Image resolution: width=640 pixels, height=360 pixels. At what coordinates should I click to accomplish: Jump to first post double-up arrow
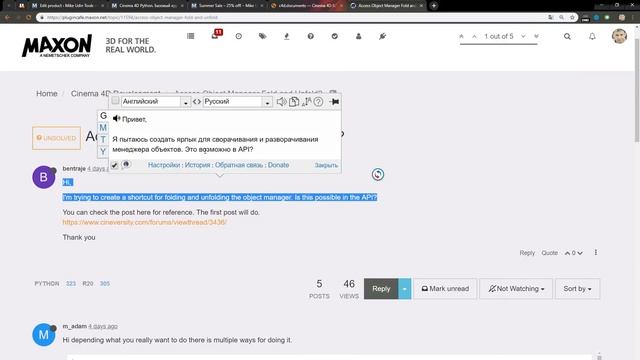462,36
